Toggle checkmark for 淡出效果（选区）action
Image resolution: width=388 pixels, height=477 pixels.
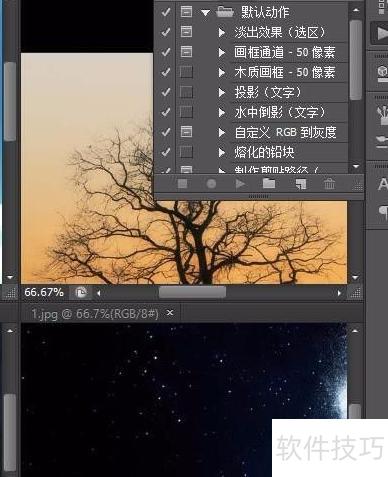pyautogui.click(x=166, y=32)
